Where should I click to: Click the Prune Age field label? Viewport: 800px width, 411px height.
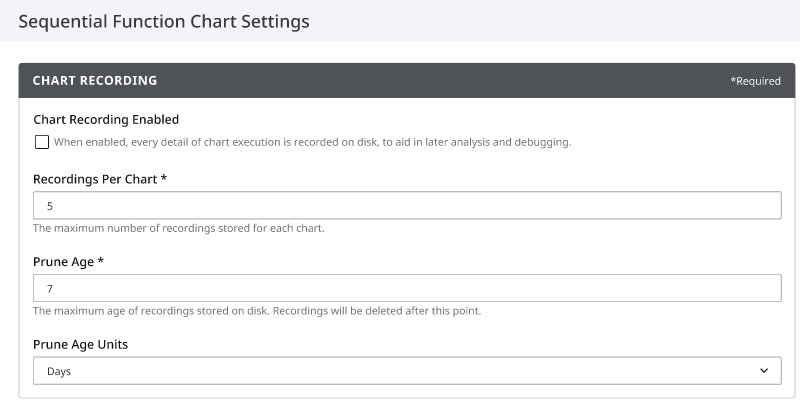pos(64,262)
